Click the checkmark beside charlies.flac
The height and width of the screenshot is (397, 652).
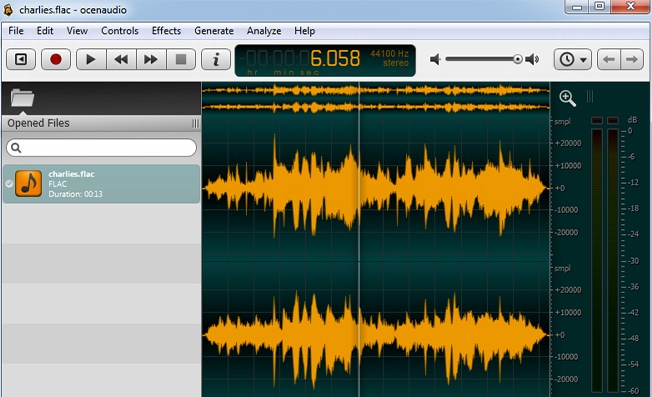9,184
